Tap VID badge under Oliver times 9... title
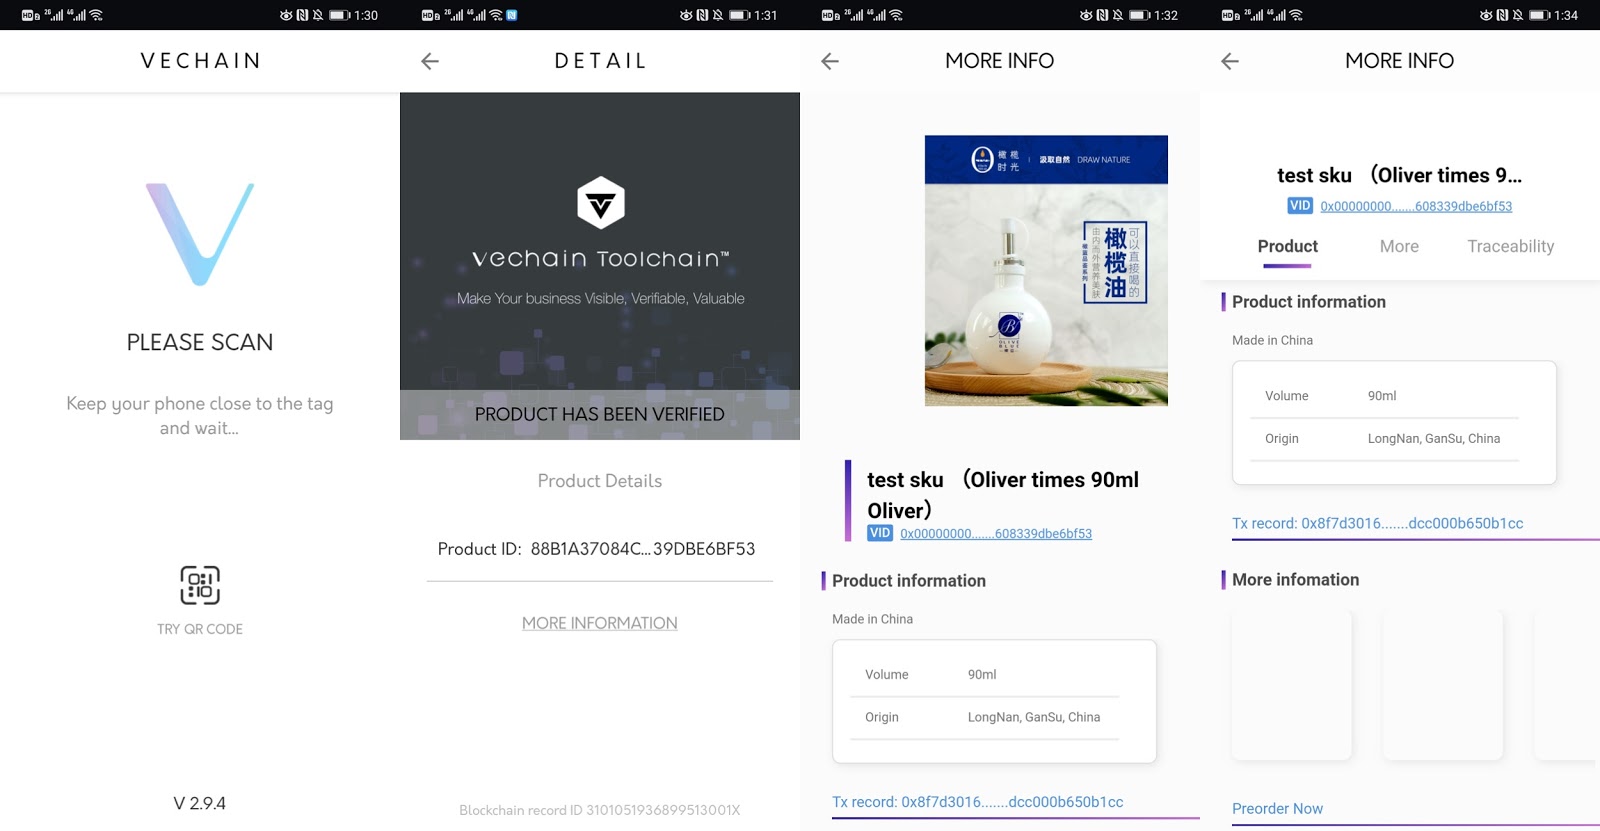Screen dimensions: 1600x831 point(1300,205)
